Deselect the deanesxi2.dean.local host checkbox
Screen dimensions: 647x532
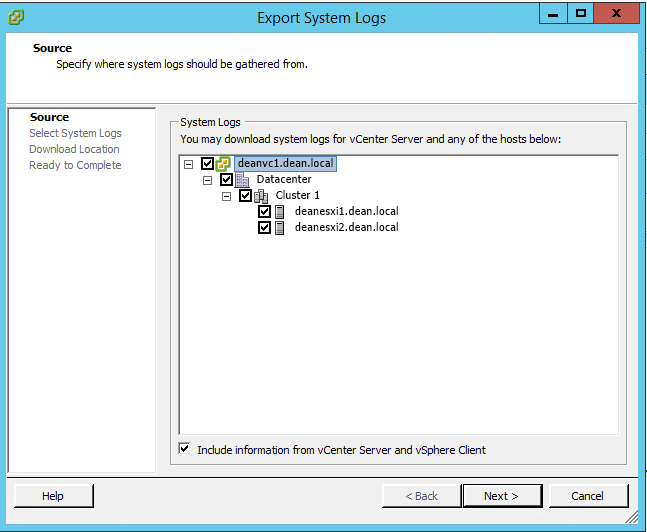[x=264, y=228]
